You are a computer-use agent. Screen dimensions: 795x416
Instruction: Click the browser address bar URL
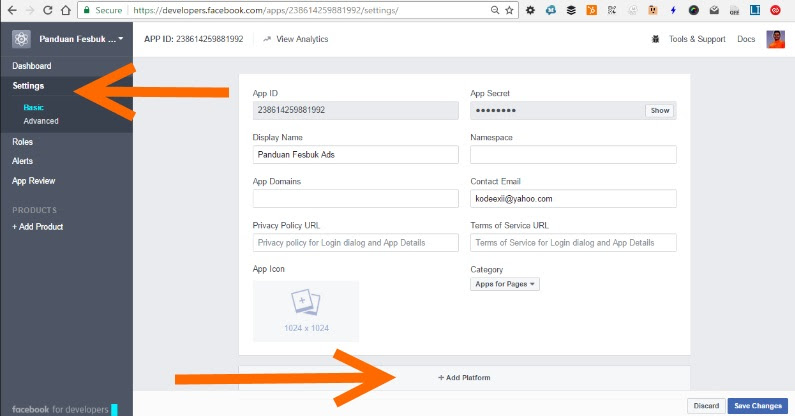pos(266,10)
